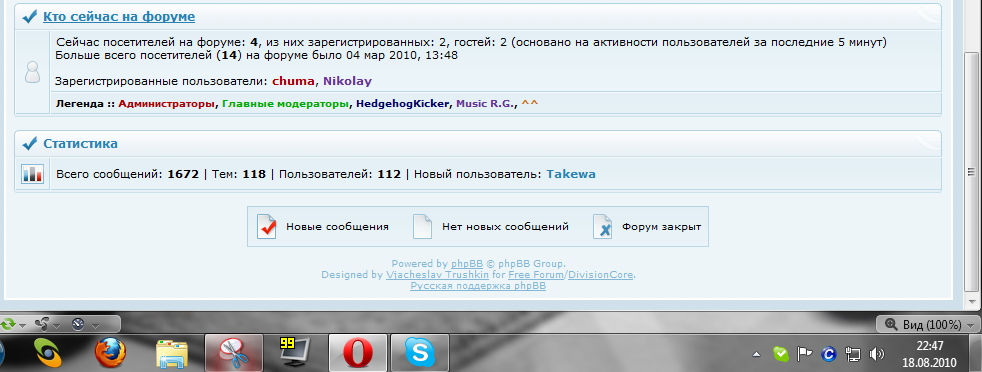Click the magnifier icon beside Вид (100%)
This screenshot has height=372, width=982.
tap(891, 324)
